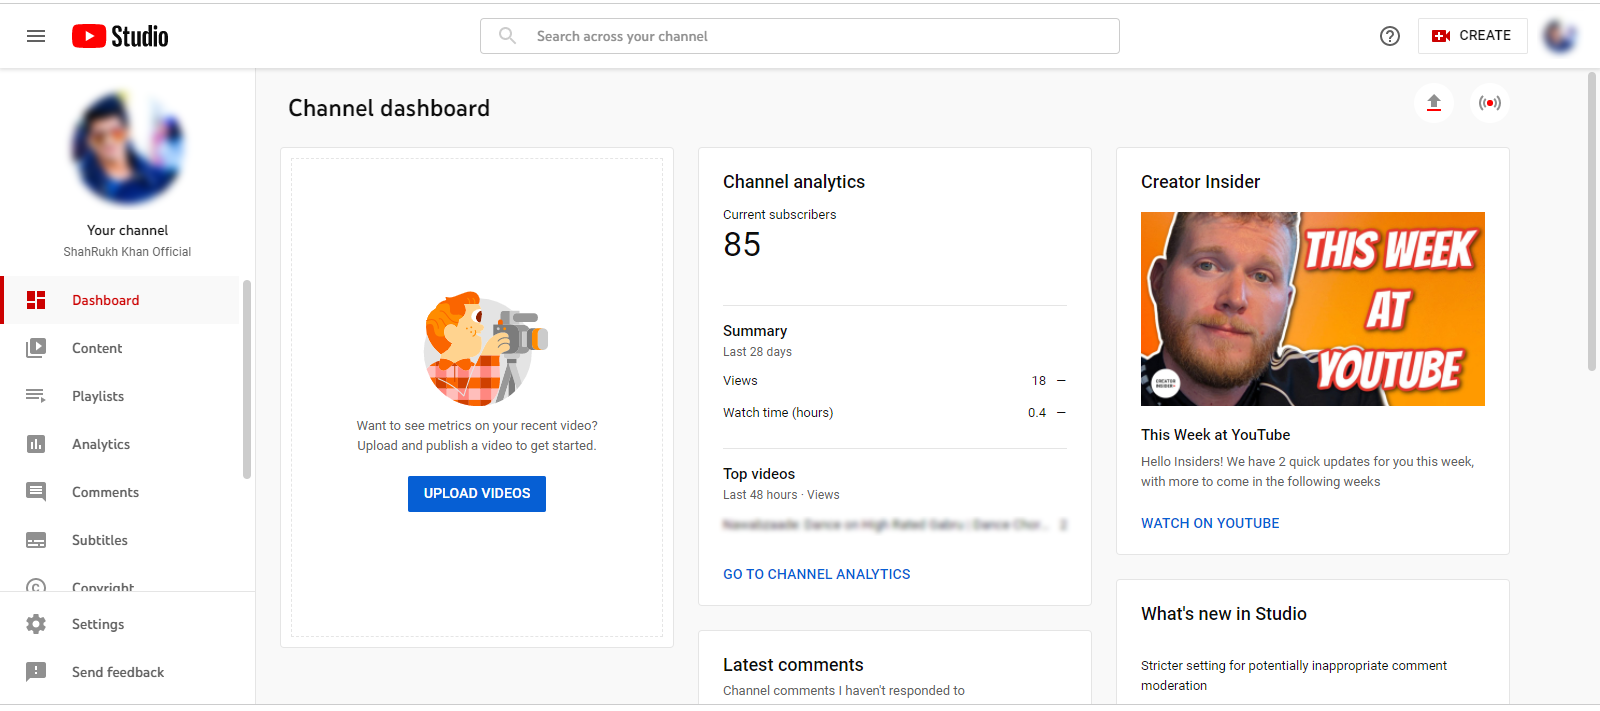Click the blue UPLOAD VIDEOS button

click(x=477, y=493)
